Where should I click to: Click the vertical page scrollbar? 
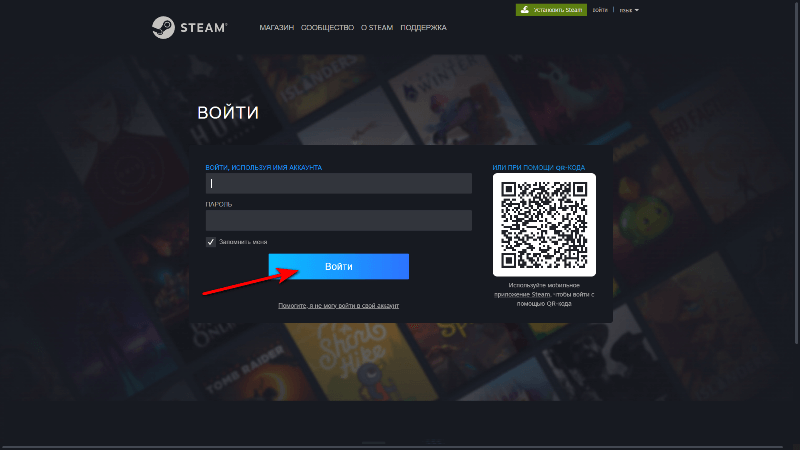tap(796, 173)
